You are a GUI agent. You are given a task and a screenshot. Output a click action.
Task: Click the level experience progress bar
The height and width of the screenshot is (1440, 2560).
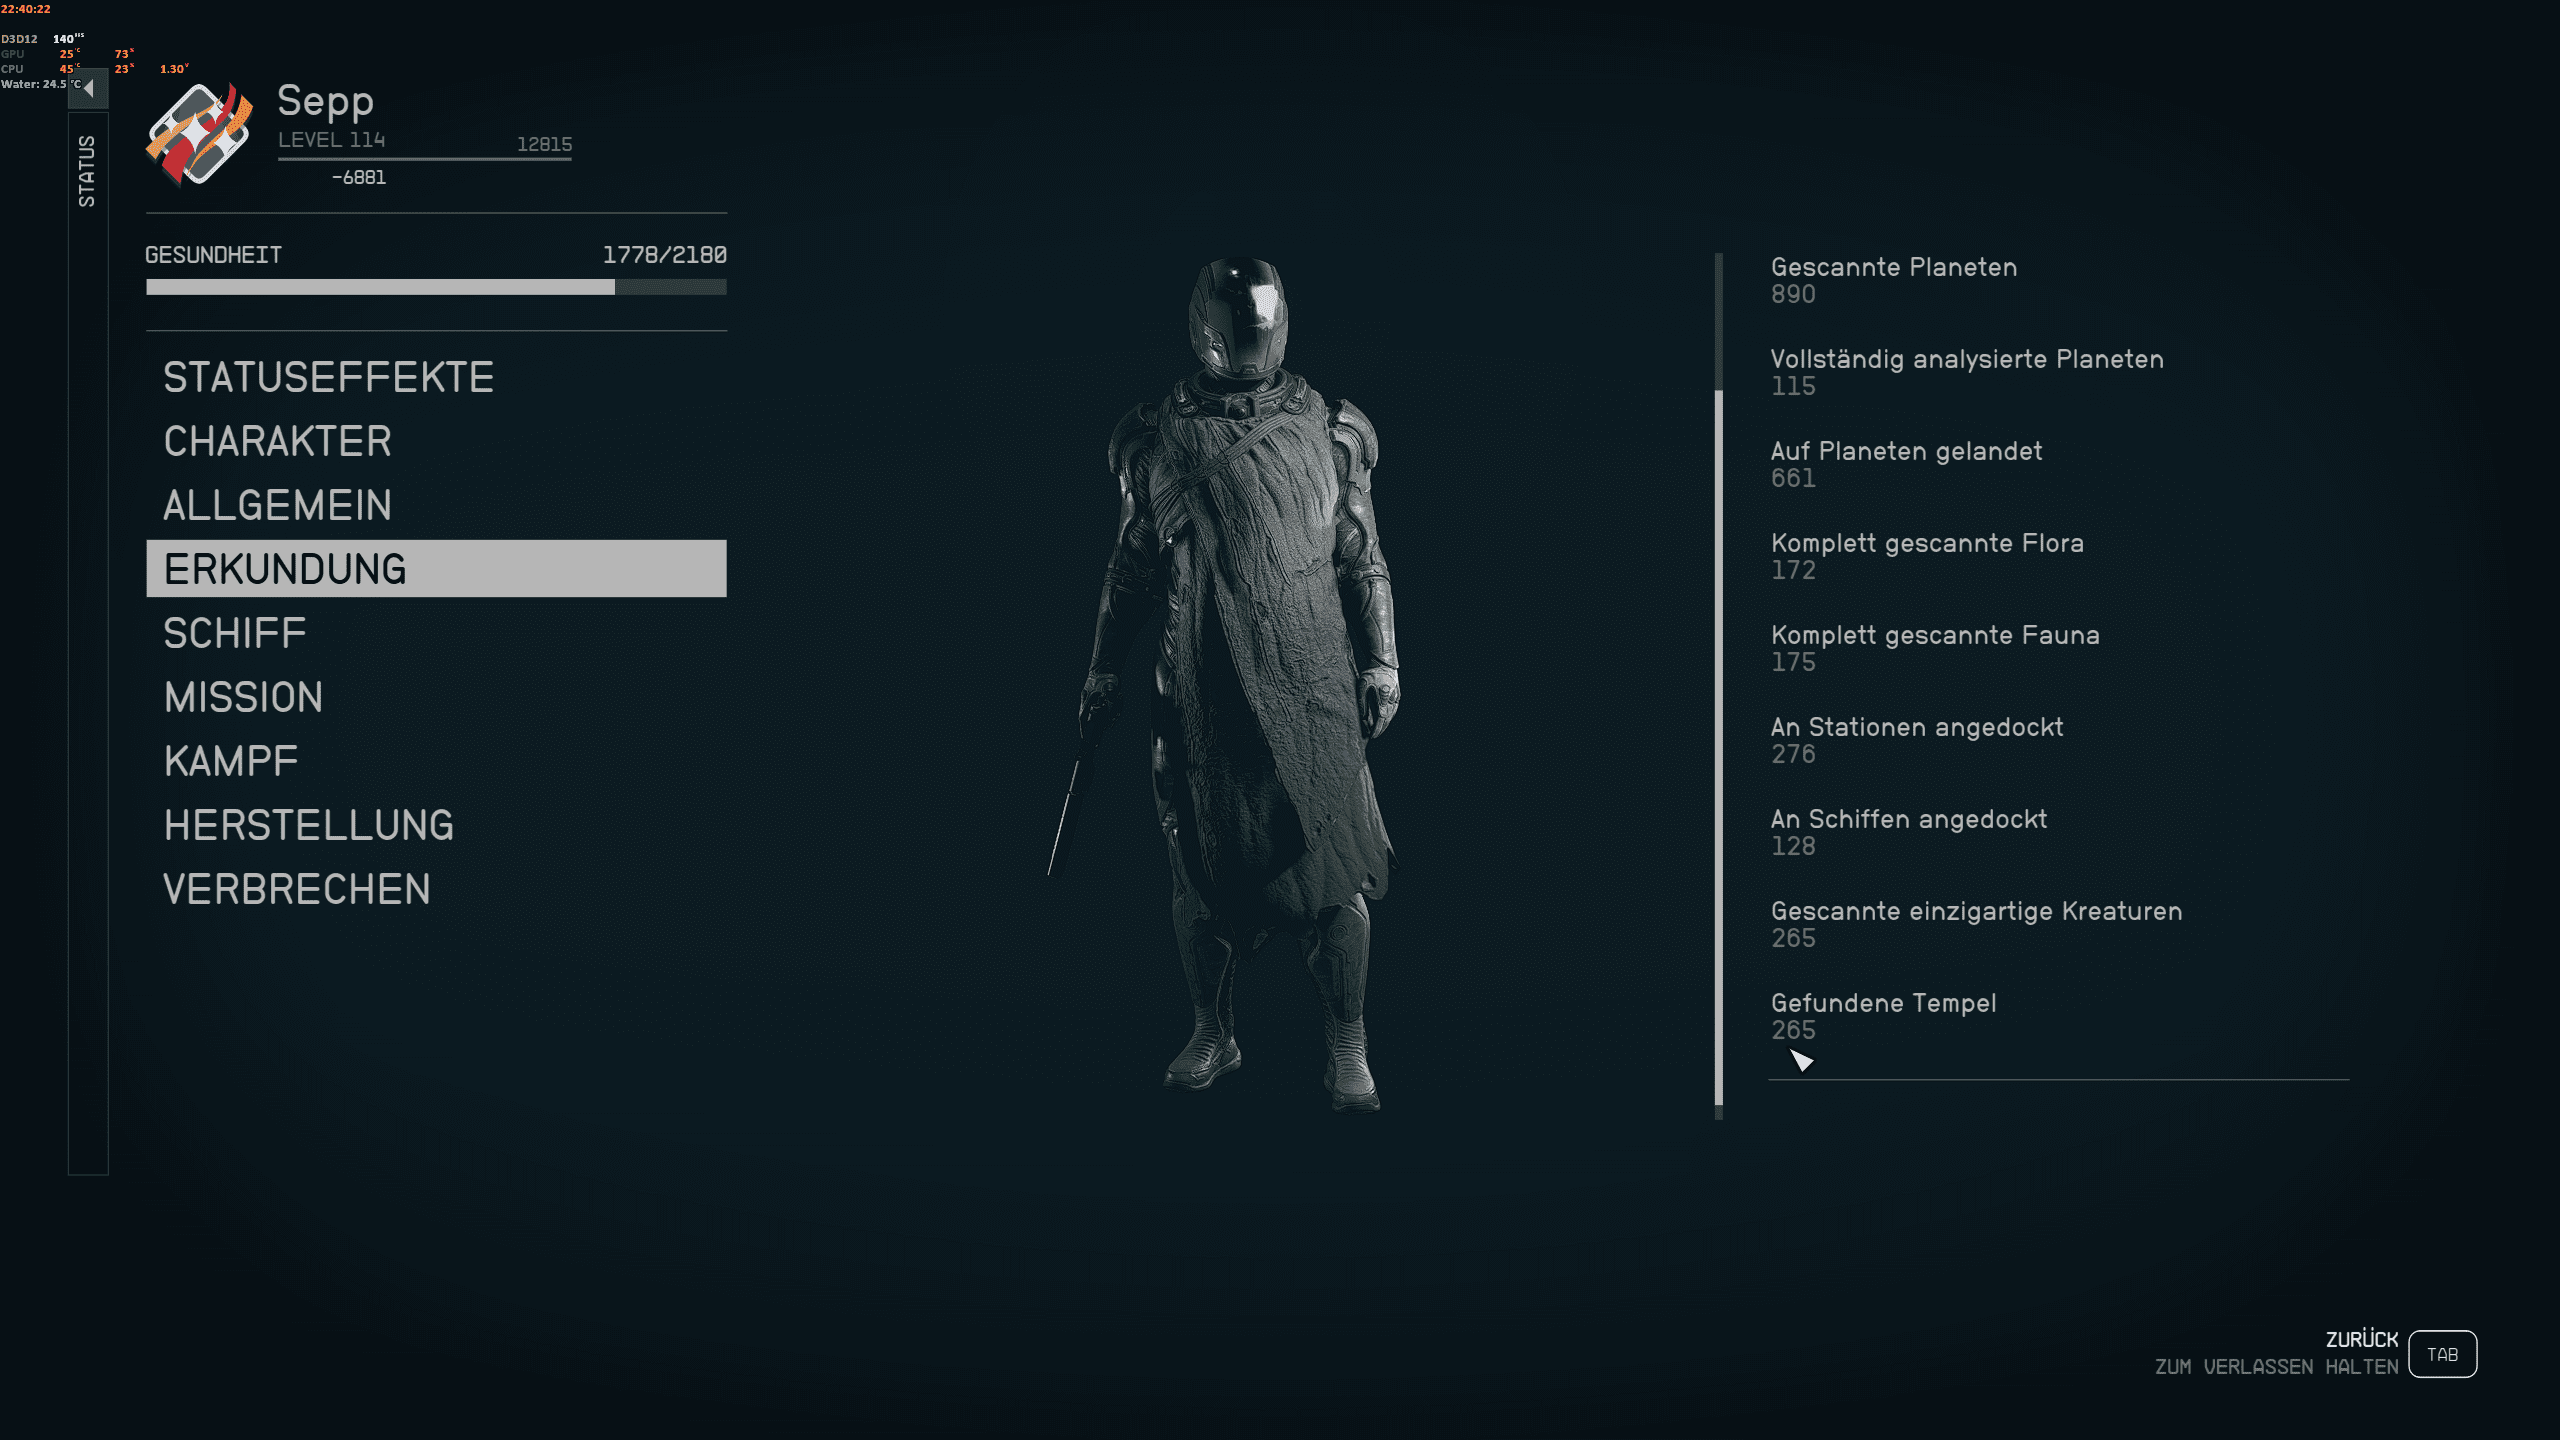[x=425, y=158]
